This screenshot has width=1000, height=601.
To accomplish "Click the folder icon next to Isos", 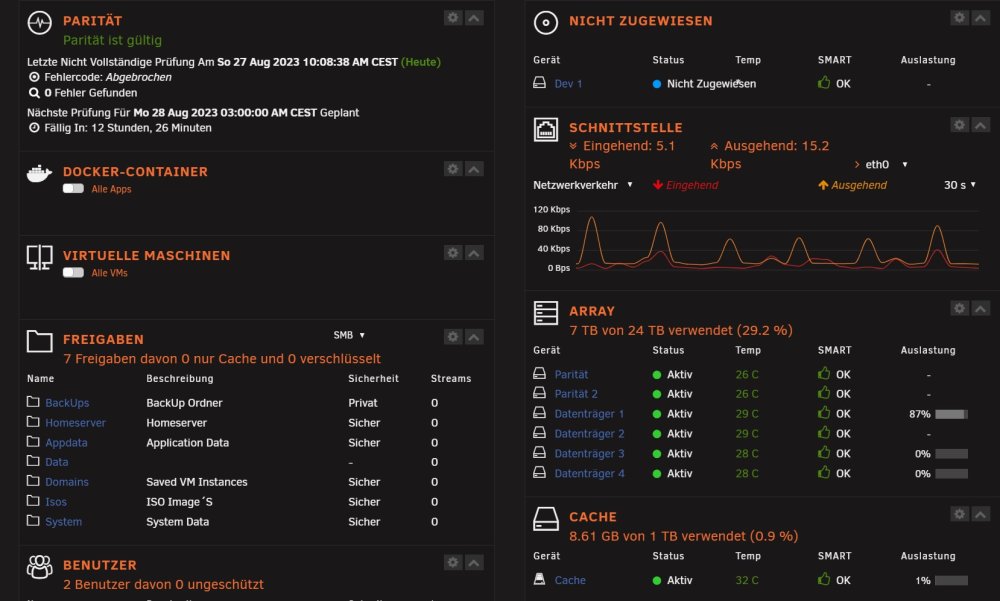I will coord(33,501).
